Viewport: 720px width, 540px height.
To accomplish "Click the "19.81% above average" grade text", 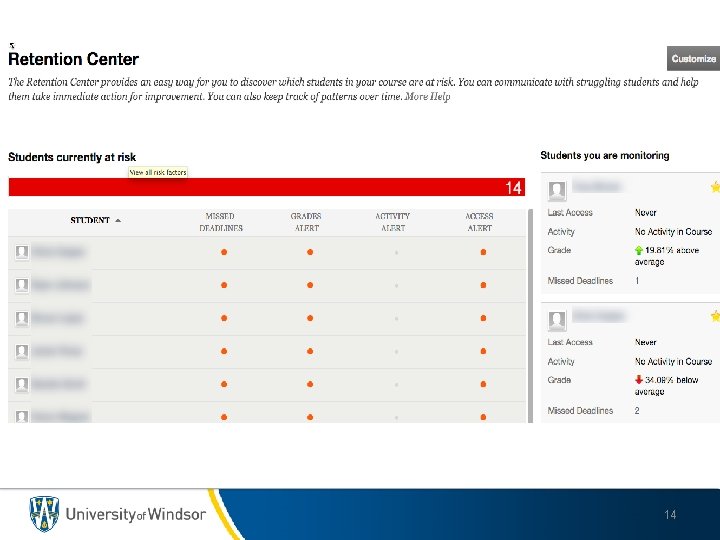I will [667, 256].
